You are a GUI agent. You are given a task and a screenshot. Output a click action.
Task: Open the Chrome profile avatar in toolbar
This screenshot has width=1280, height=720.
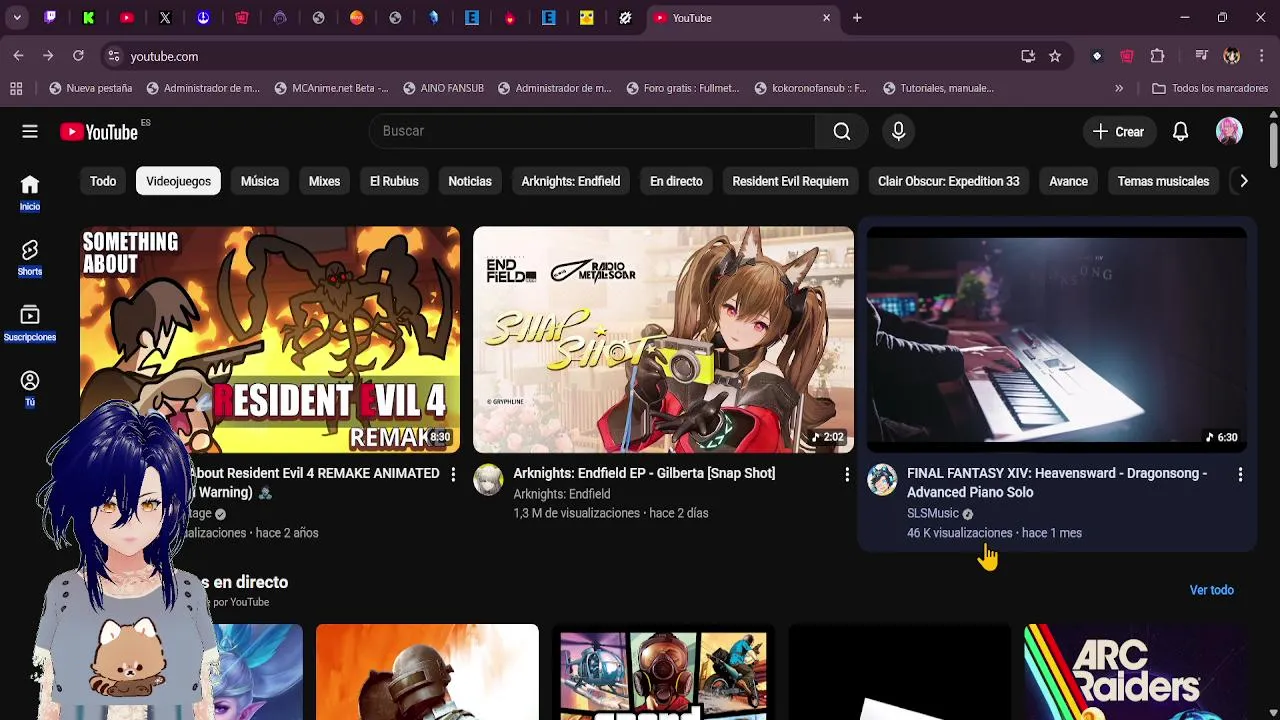click(x=1232, y=56)
